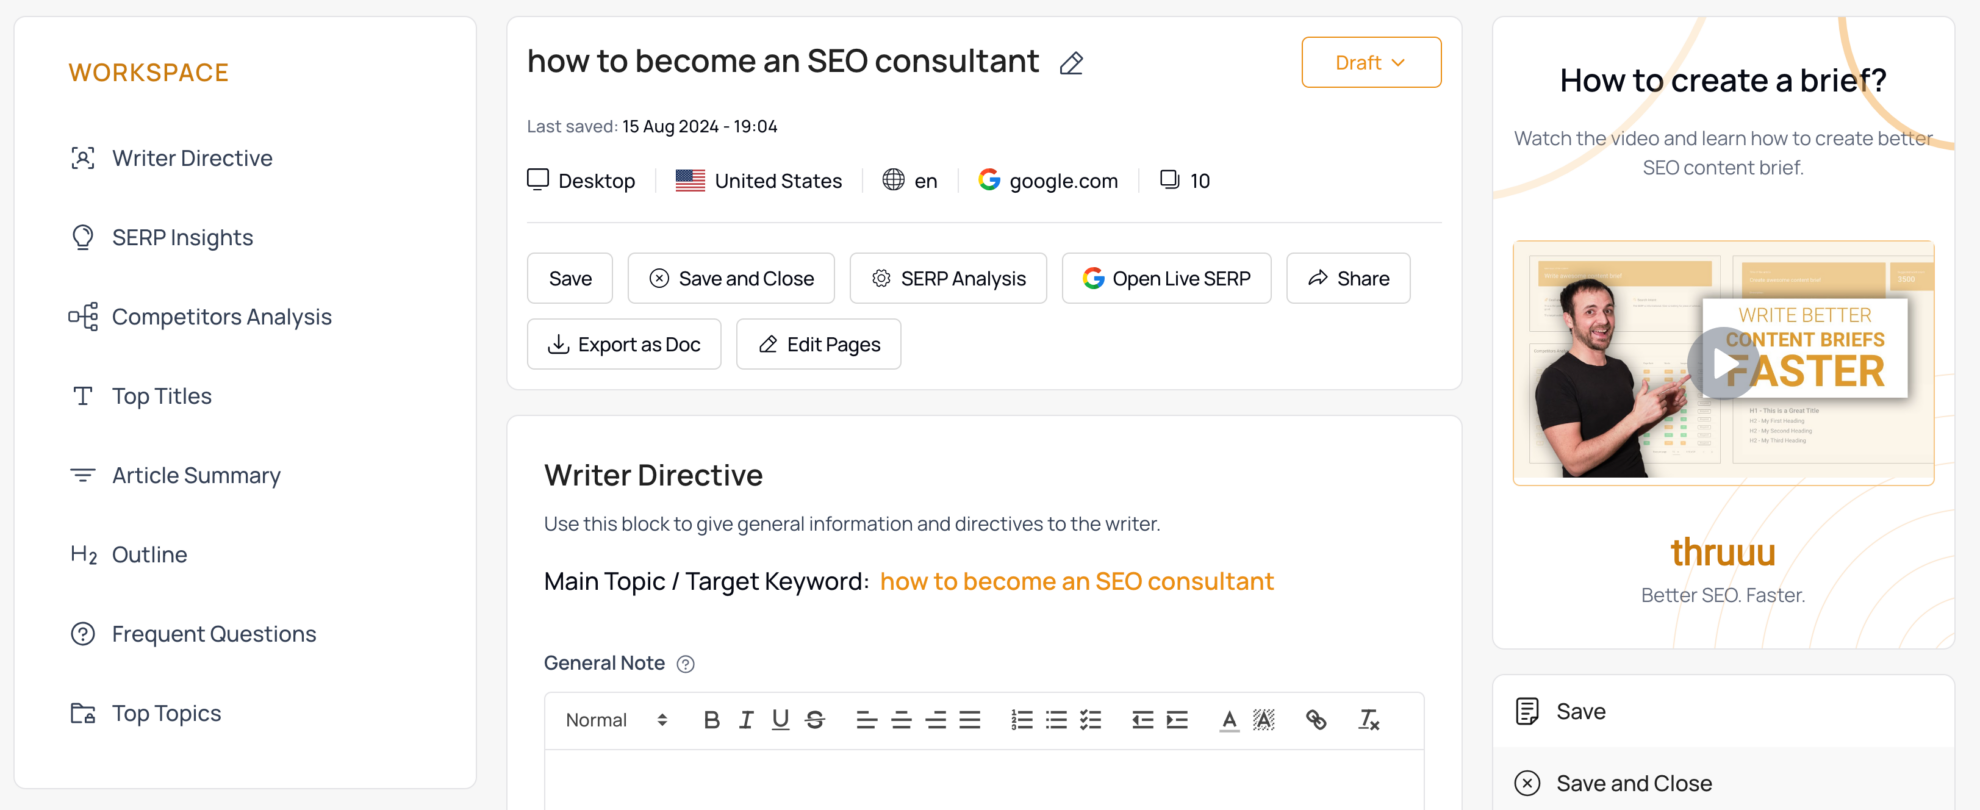Play the content brief tutorial video
This screenshot has height=810, width=1980.
click(x=1722, y=362)
